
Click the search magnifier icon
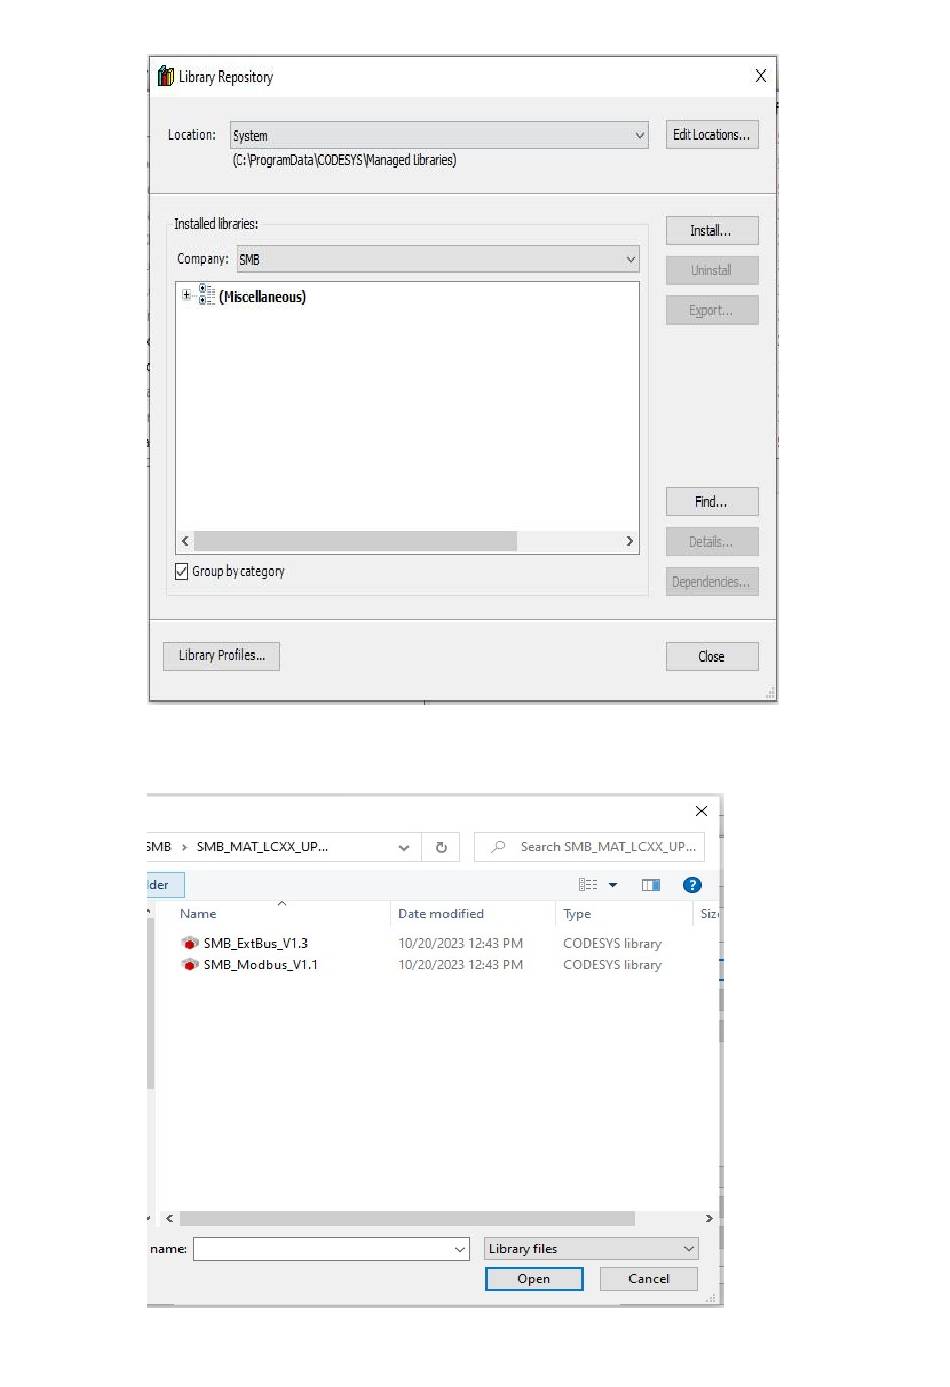(498, 847)
